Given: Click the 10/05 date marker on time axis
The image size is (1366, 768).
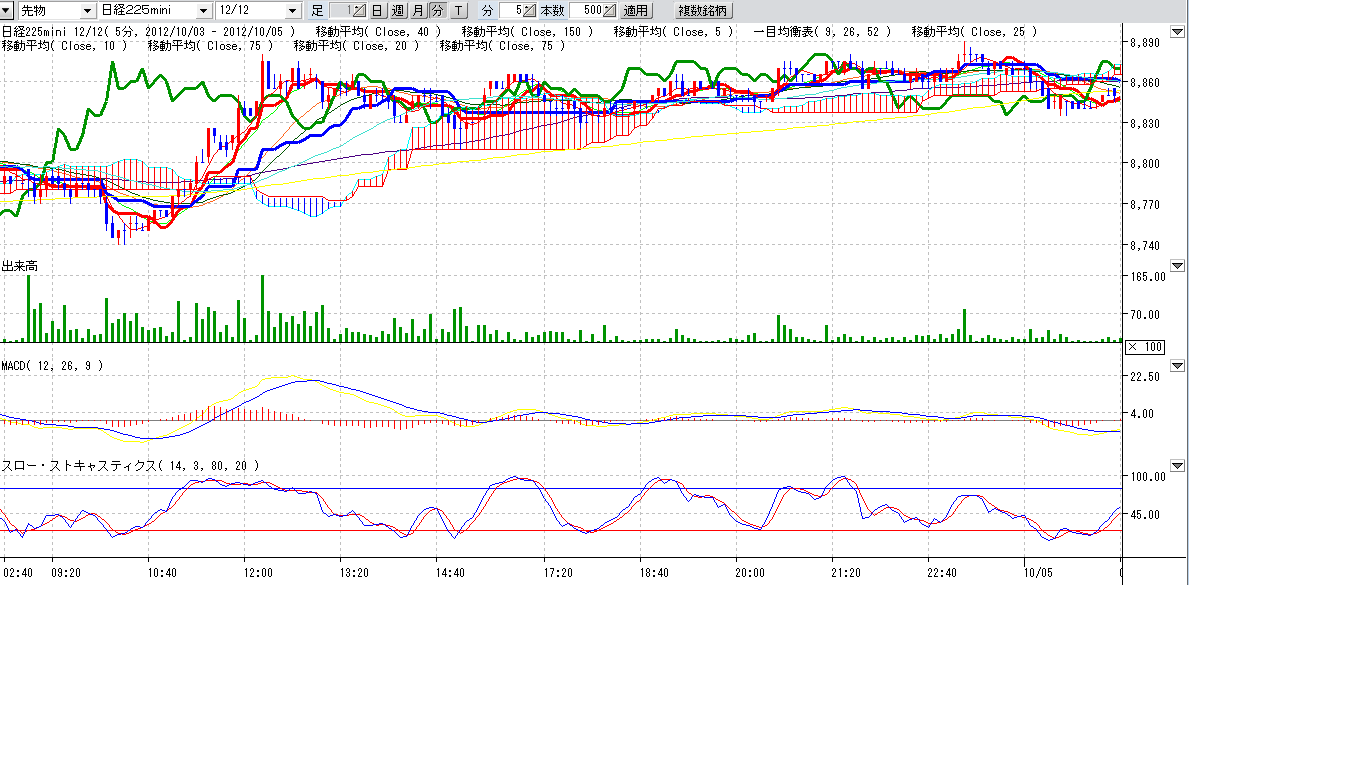Looking at the screenshot, I should click(1039, 573).
